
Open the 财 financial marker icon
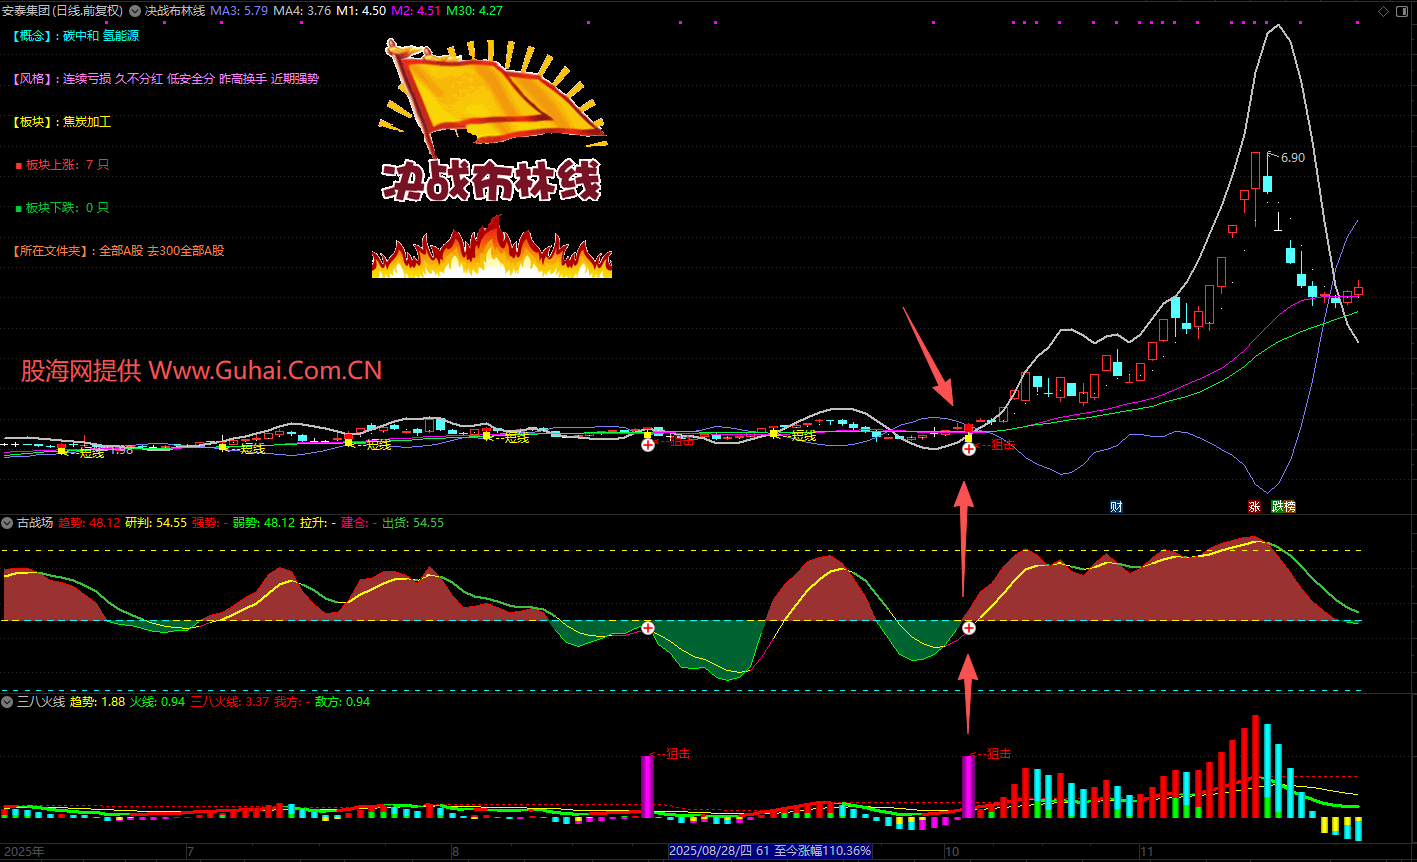pyautogui.click(x=1116, y=507)
